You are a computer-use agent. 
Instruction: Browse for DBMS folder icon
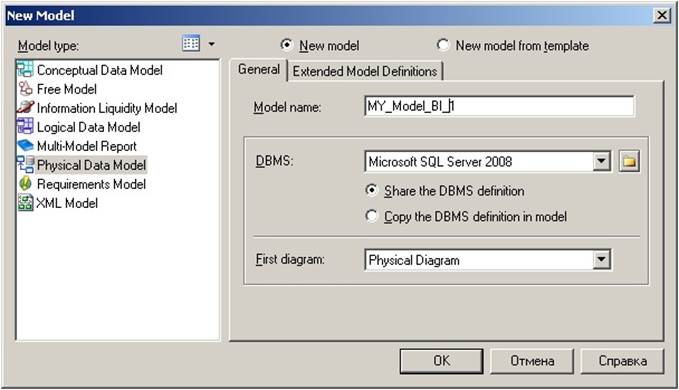tap(629, 162)
